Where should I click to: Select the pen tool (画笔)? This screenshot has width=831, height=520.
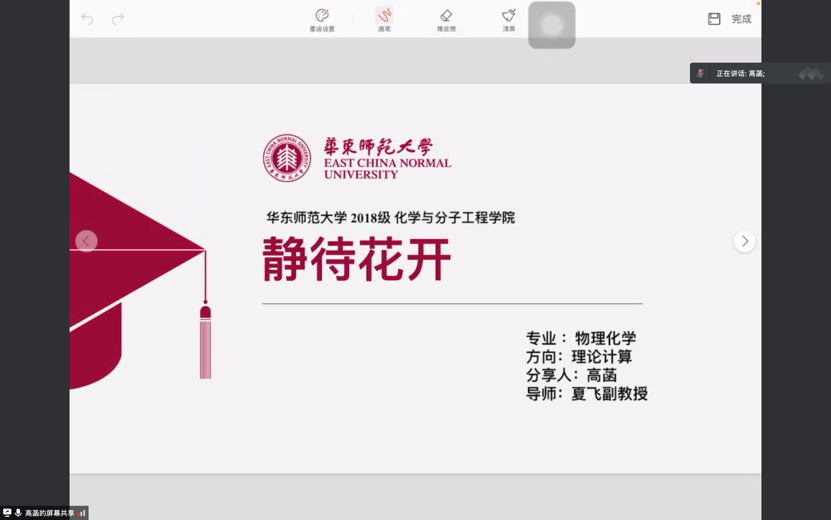(384, 20)
